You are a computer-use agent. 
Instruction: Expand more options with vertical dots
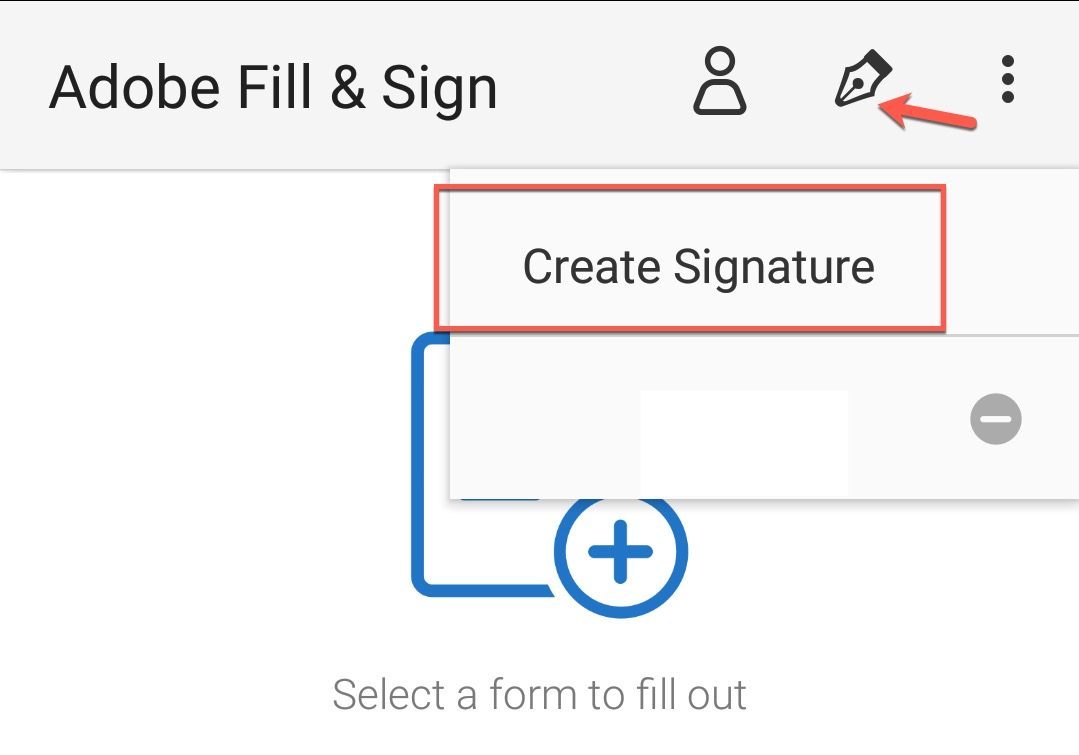point(1007,79)
